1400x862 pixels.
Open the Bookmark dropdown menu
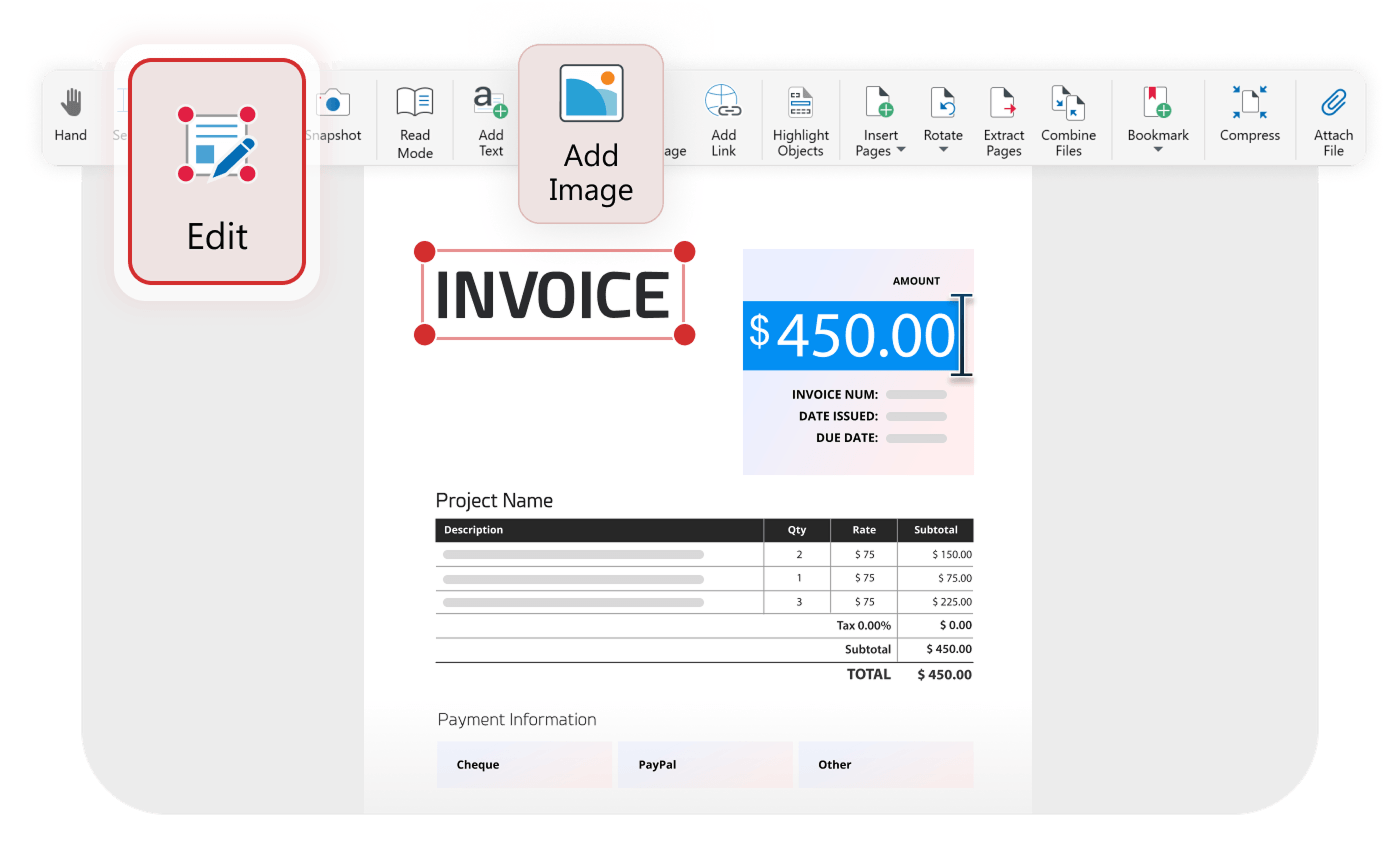click(1158, 120)
